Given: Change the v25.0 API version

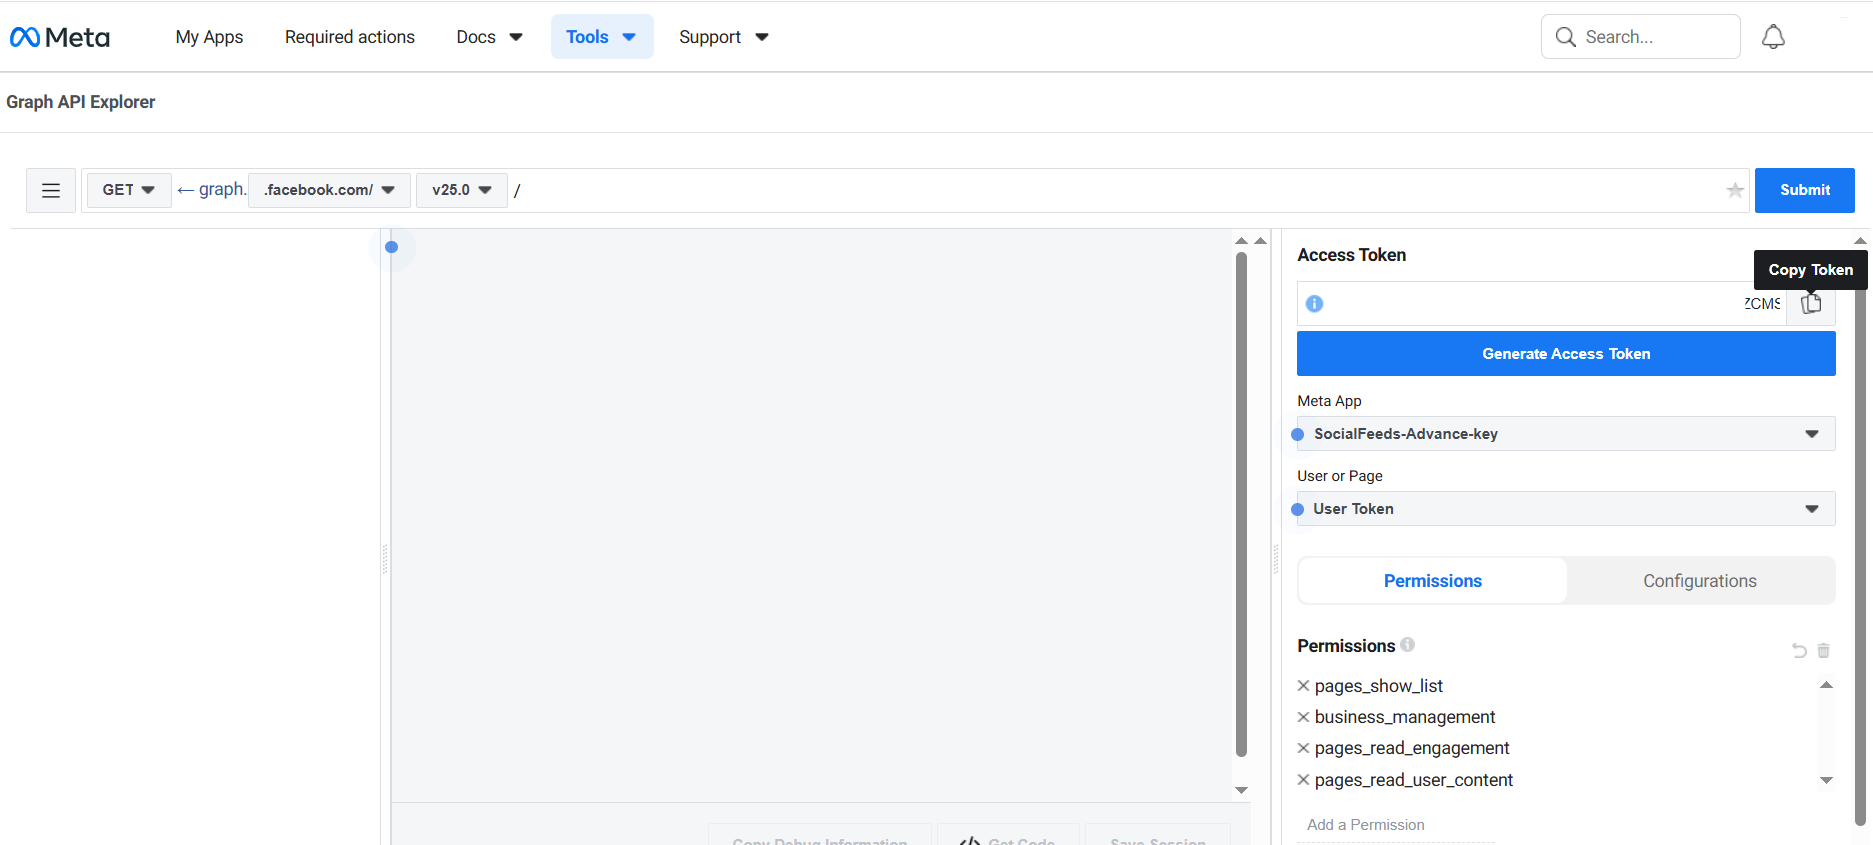Looking at the screenshot, I should coord(461,190).
